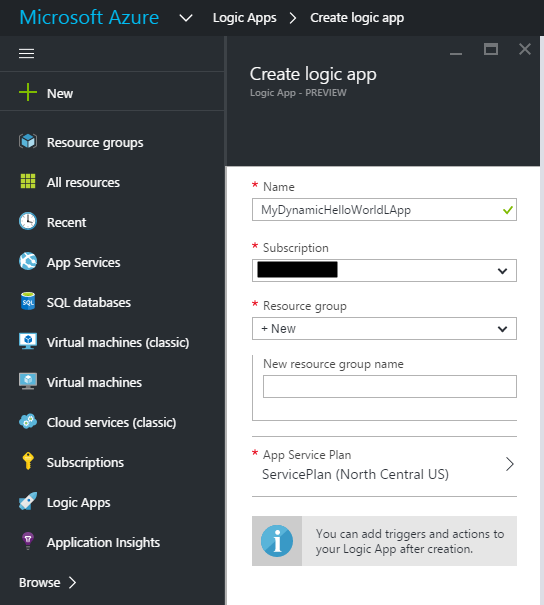The width and height of the screenshot is (544, 605).
Task: Click the Microsoft Azure logo text
Action: pyautogui.click(x=89, y=17)
